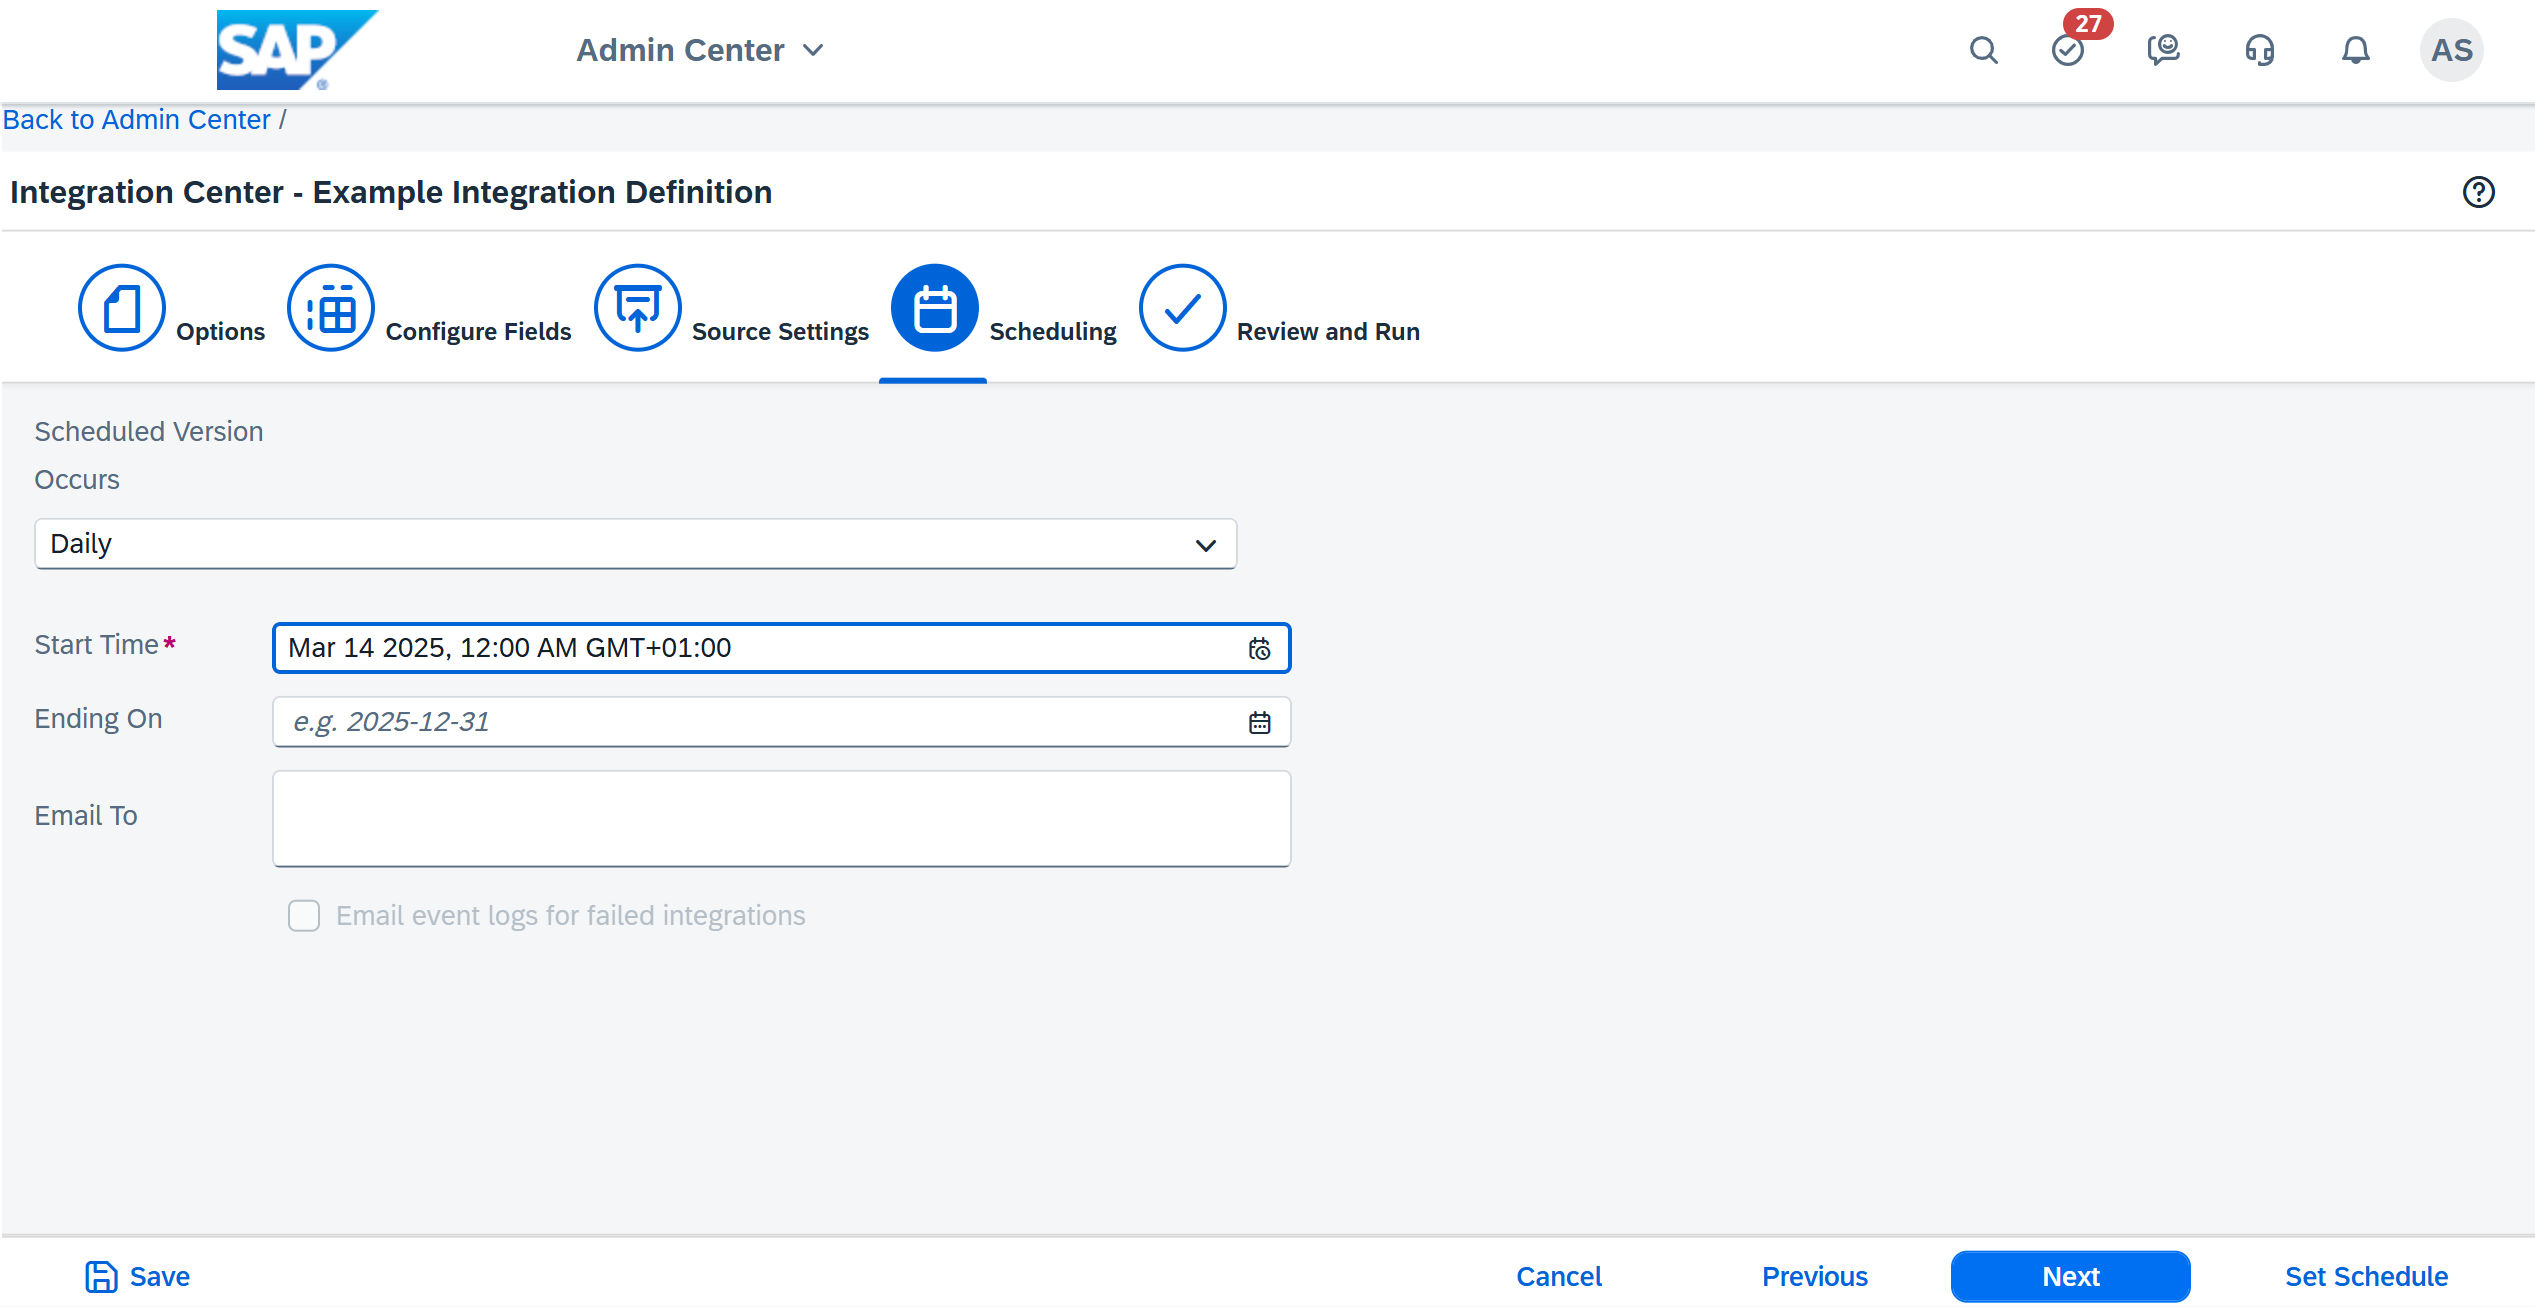Viewport: 2535px width, 1307px height.
Task: Open Start Time date-time picker icon
Action: click(x=1259, y=649)
